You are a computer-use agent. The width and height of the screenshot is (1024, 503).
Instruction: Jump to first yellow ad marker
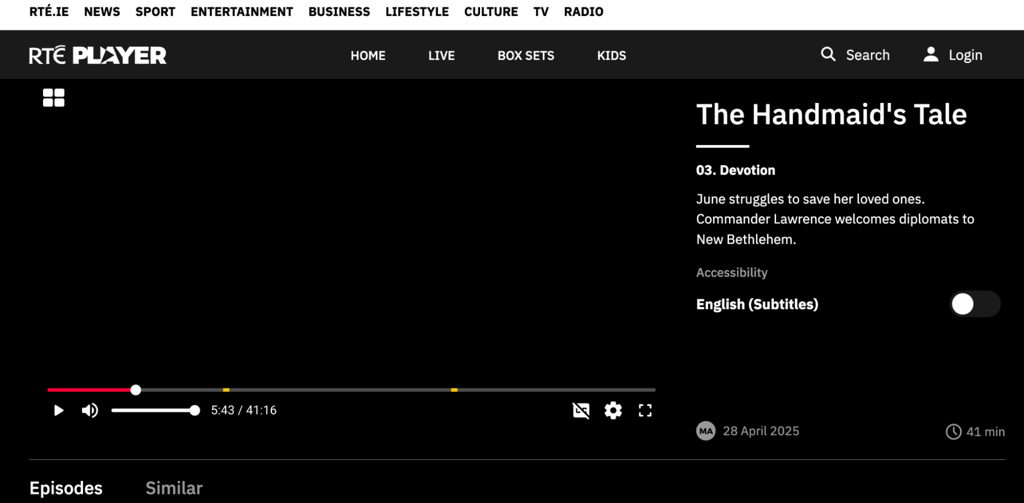click(226, 390)
